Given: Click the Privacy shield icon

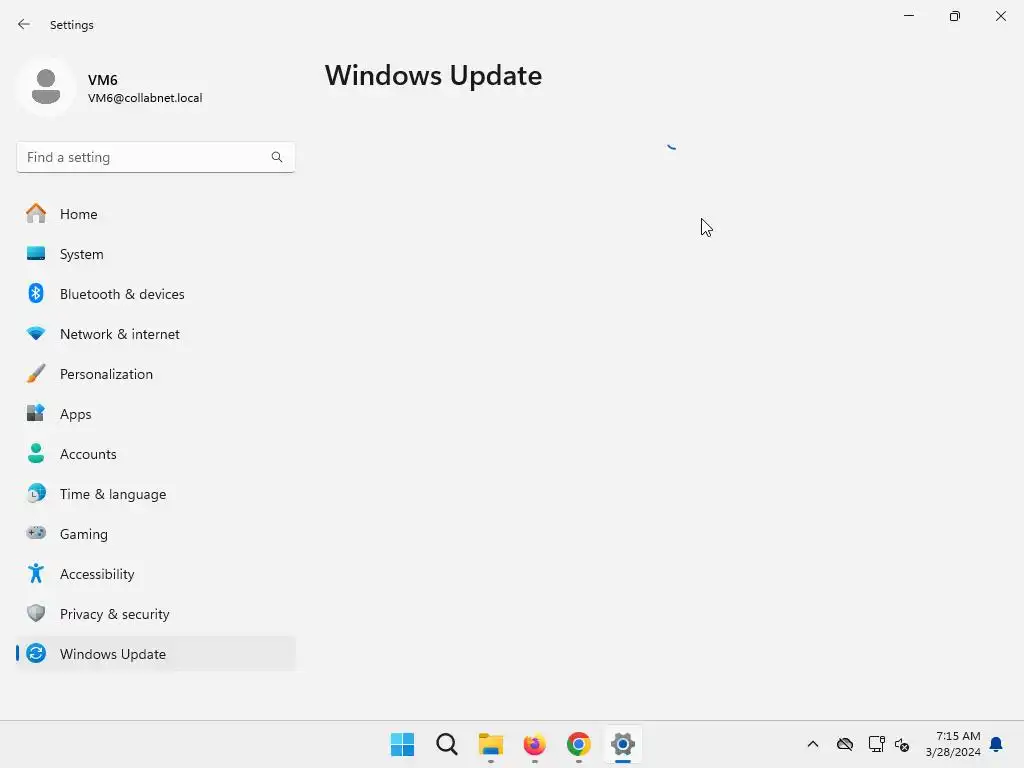Looking at the screenshot, I should [36, 613].
